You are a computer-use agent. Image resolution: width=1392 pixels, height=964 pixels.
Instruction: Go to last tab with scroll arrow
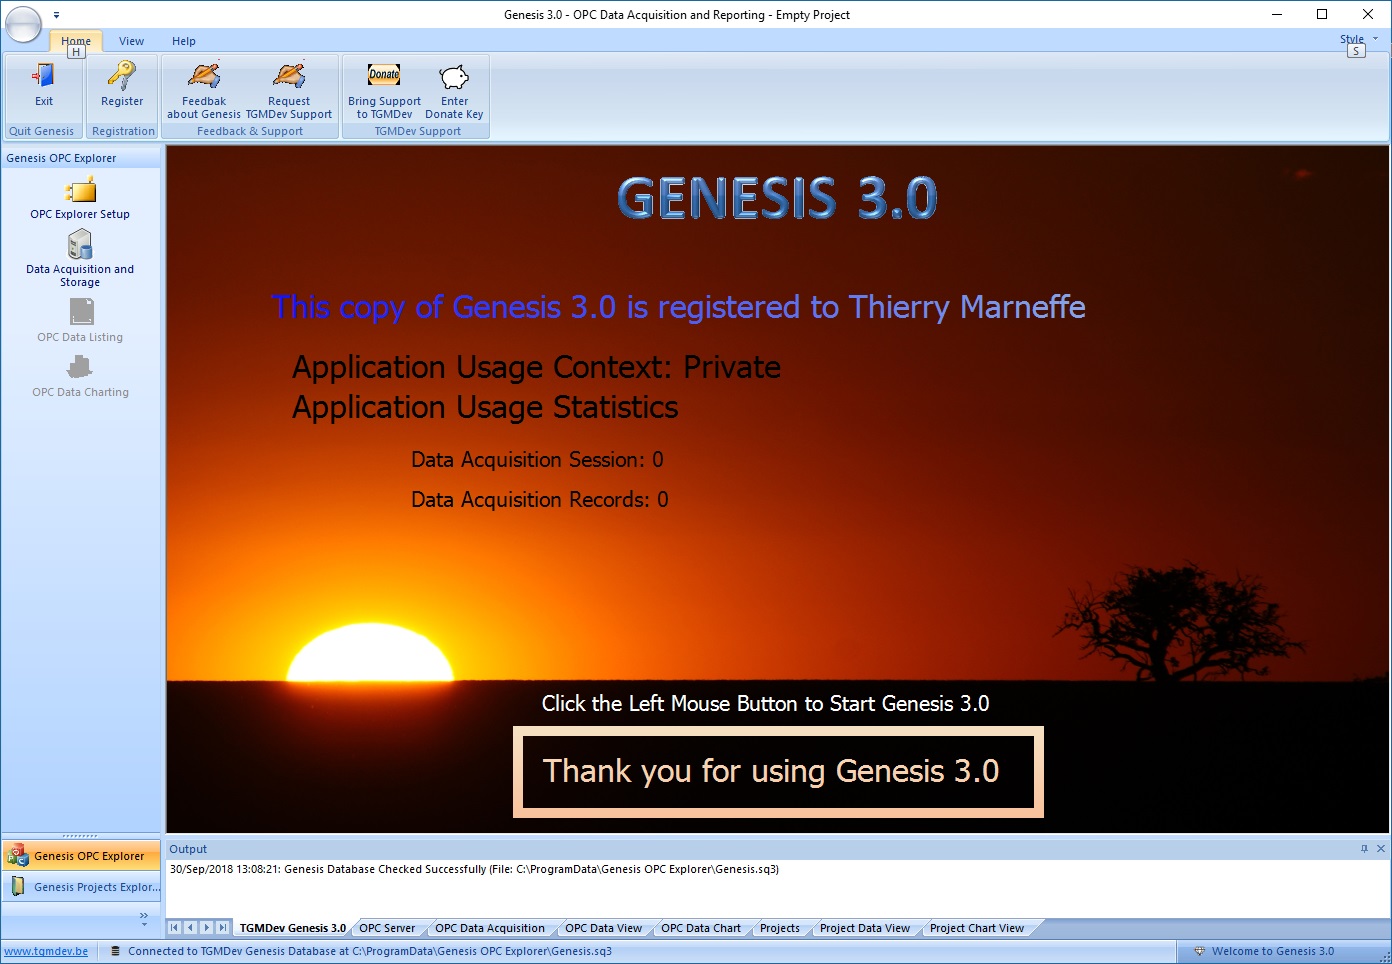pyautogui.click(x=222, y=928)
